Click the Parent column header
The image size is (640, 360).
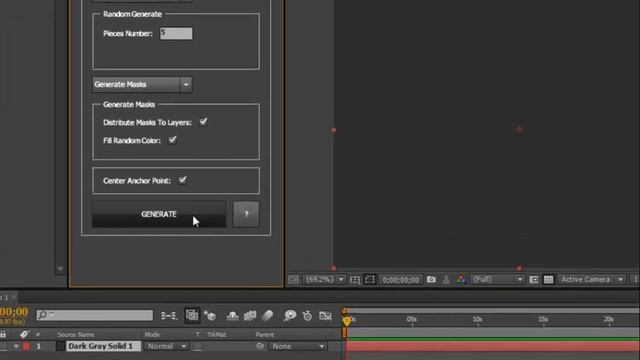264,335
